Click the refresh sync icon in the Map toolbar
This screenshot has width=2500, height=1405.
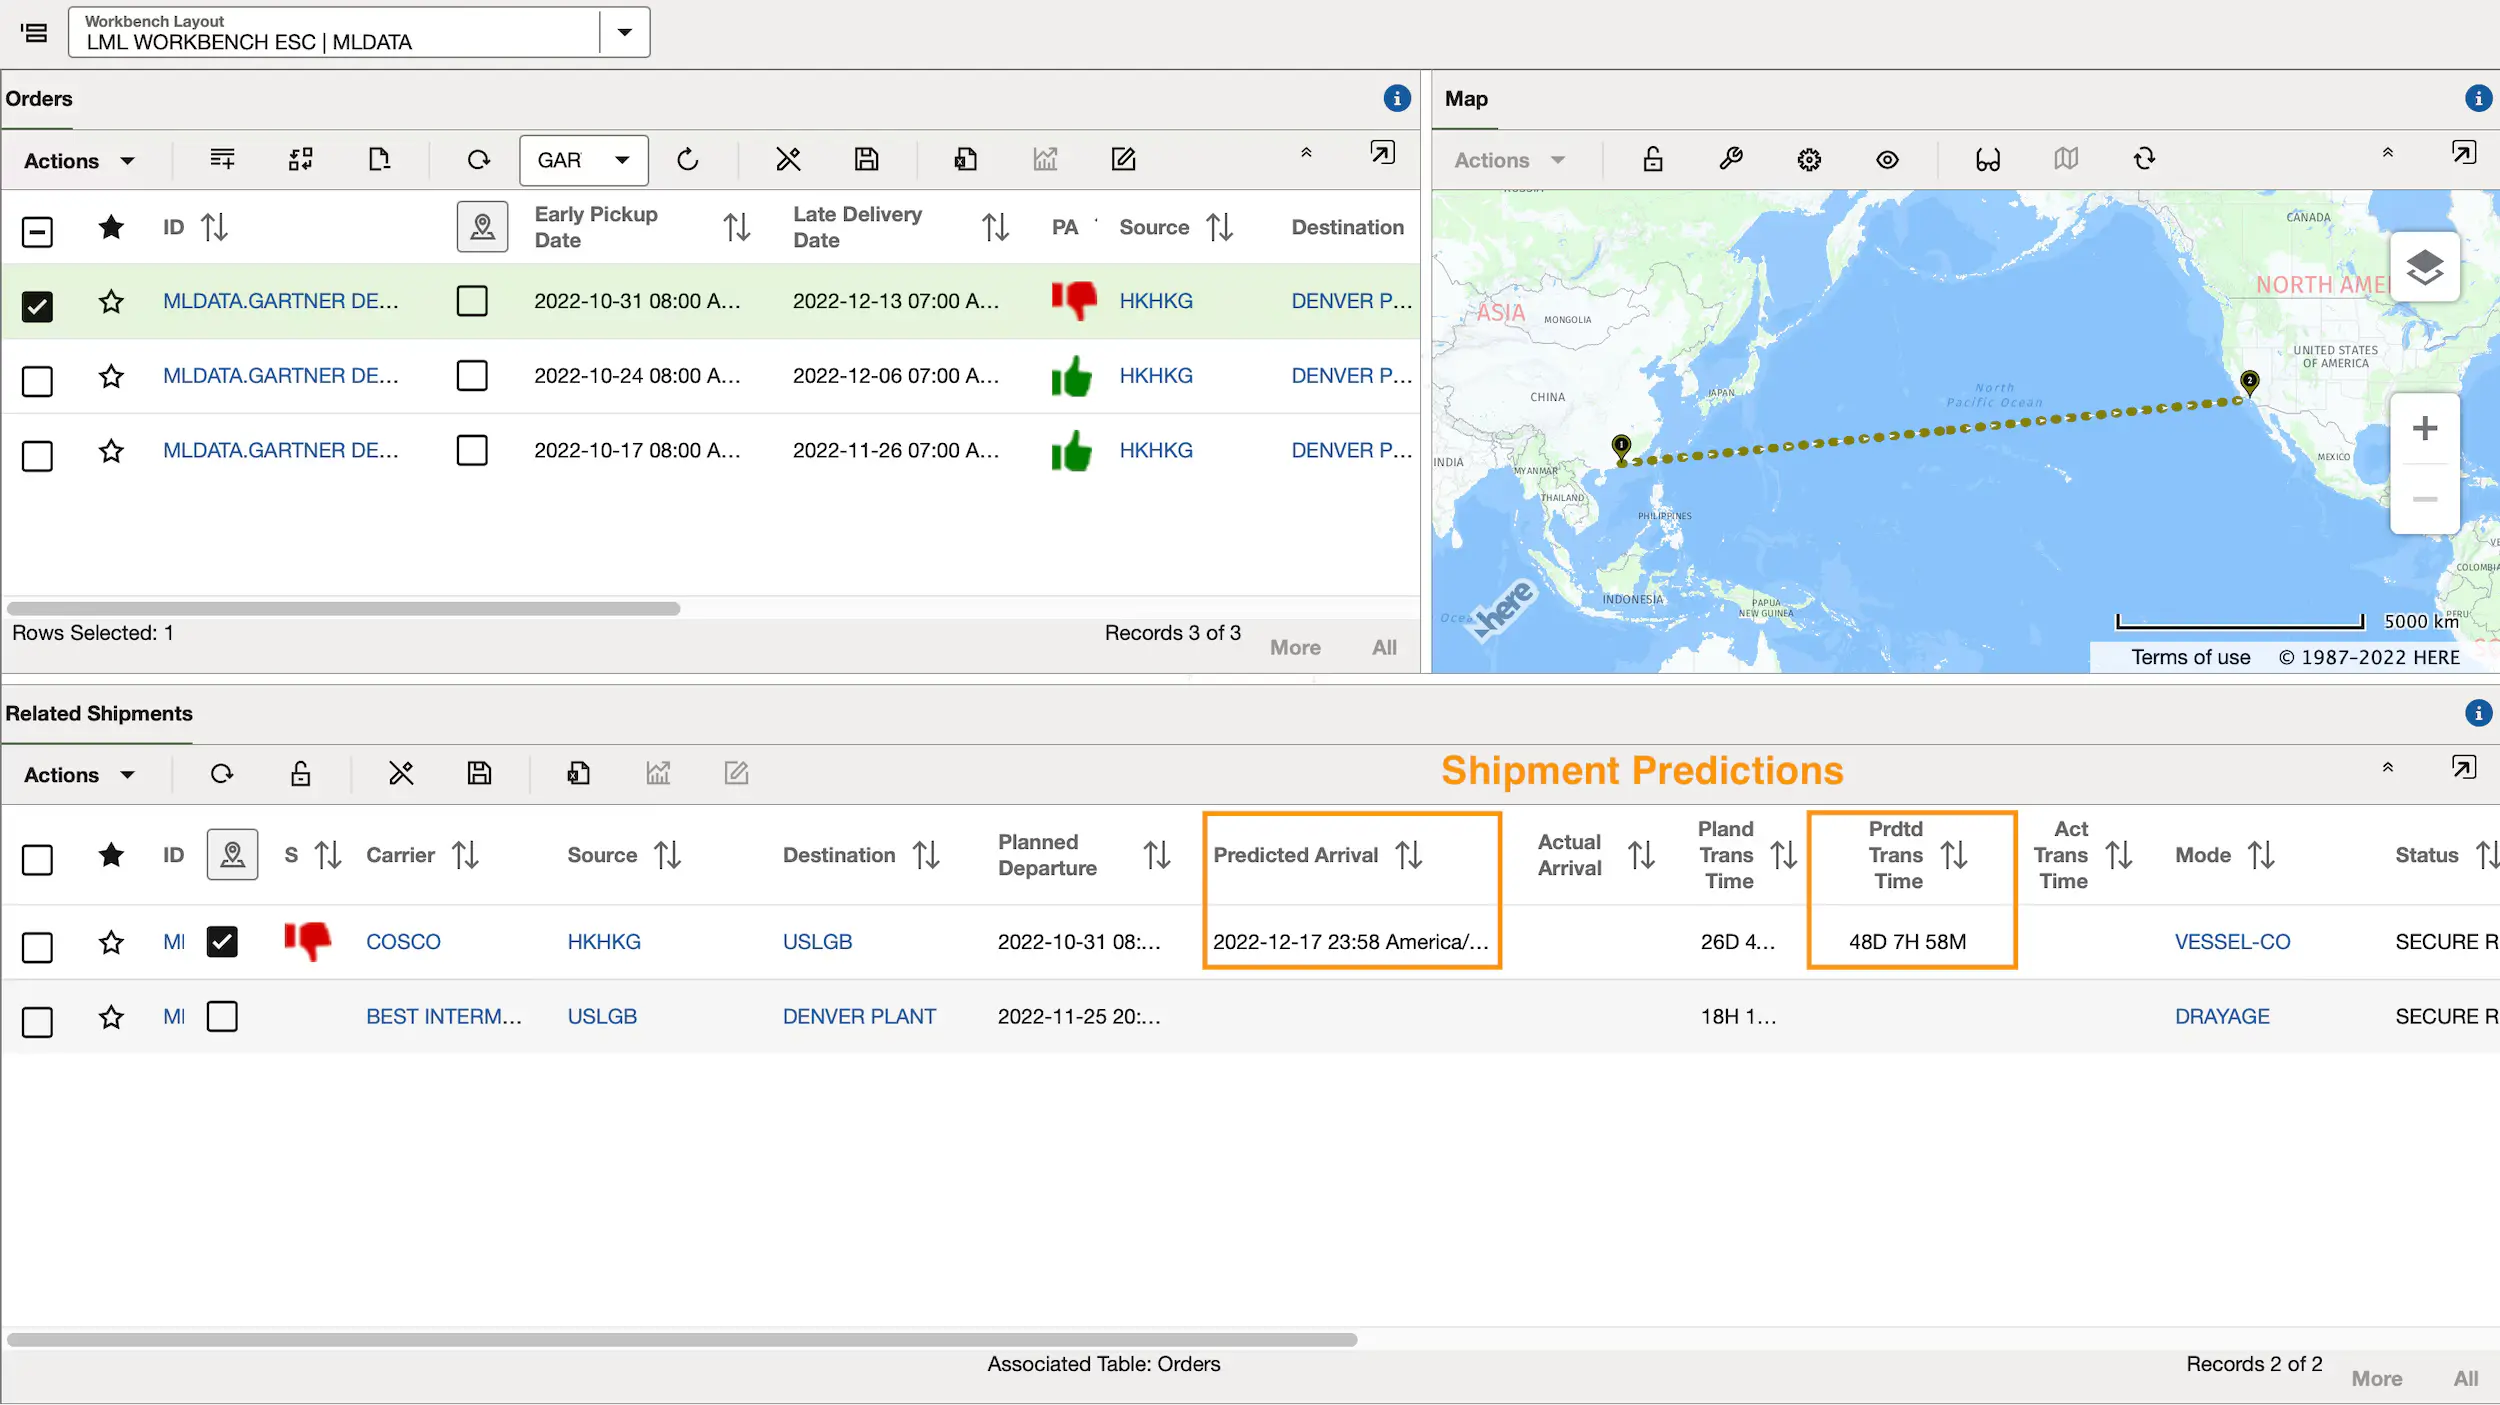click(x=2145, y=159)
